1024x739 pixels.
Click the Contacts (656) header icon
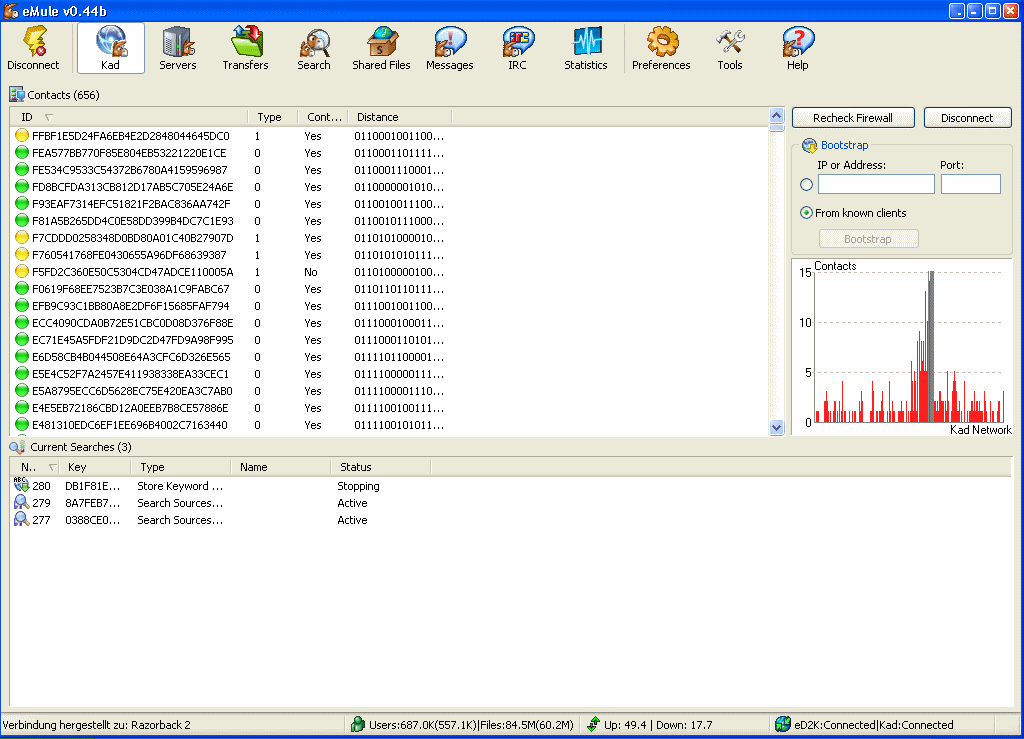pos(16,95)
